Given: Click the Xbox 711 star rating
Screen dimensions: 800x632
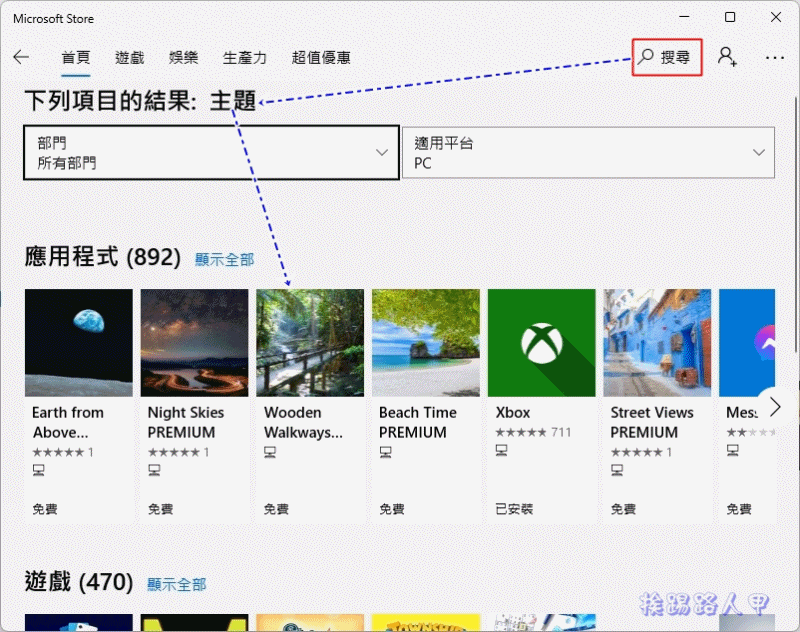Looking at the screenshot, I should pos(533,433).
